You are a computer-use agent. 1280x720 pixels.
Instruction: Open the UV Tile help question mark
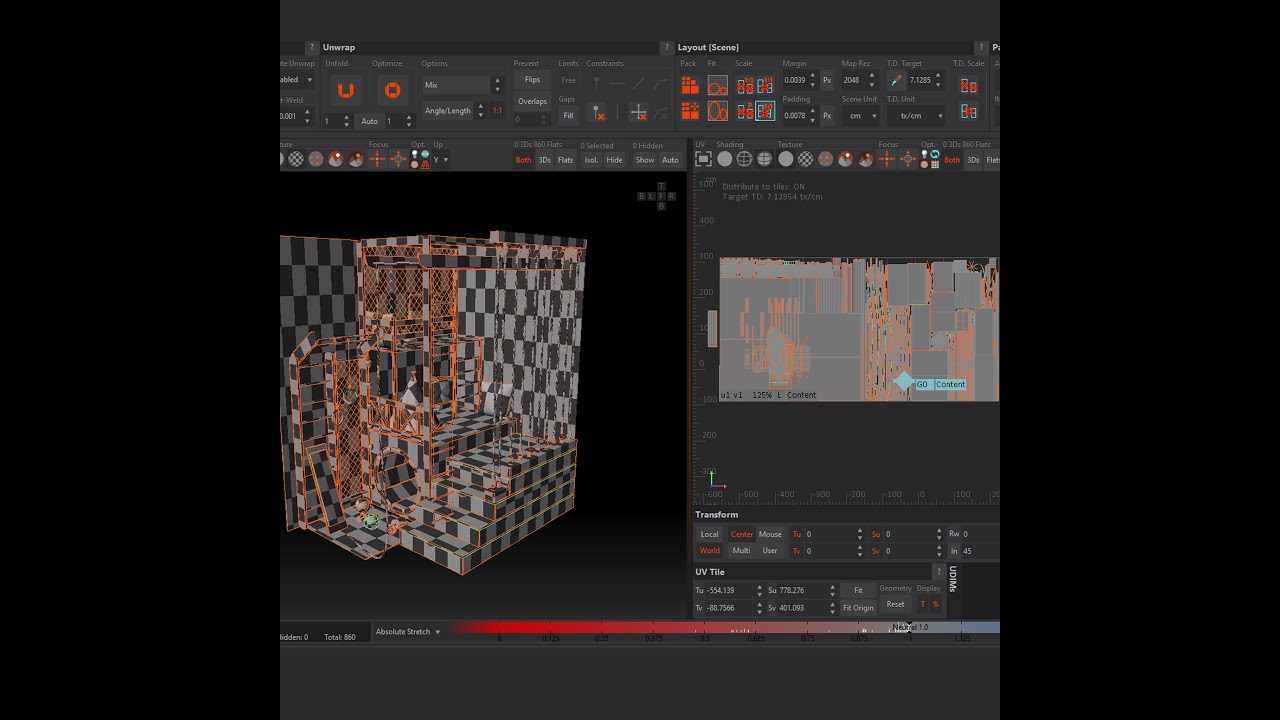[x=938, y=572]
